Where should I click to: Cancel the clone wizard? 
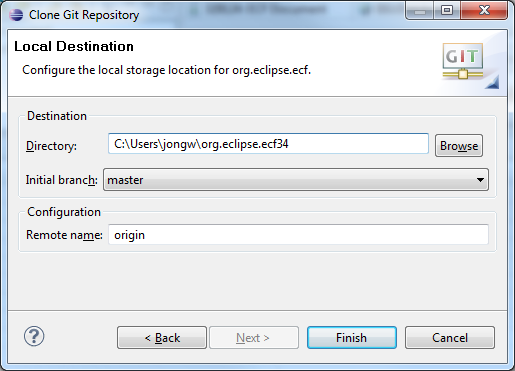450,338
